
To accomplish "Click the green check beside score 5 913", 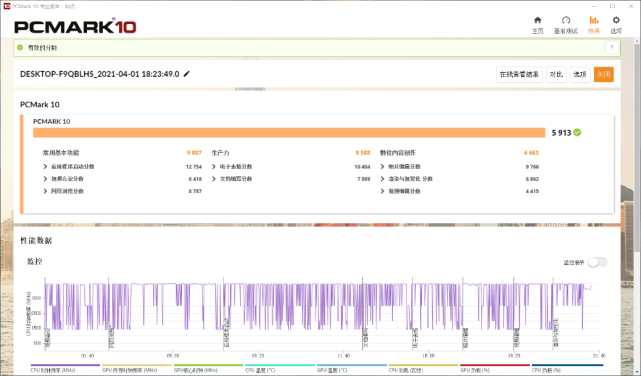I will pos(577,132).
